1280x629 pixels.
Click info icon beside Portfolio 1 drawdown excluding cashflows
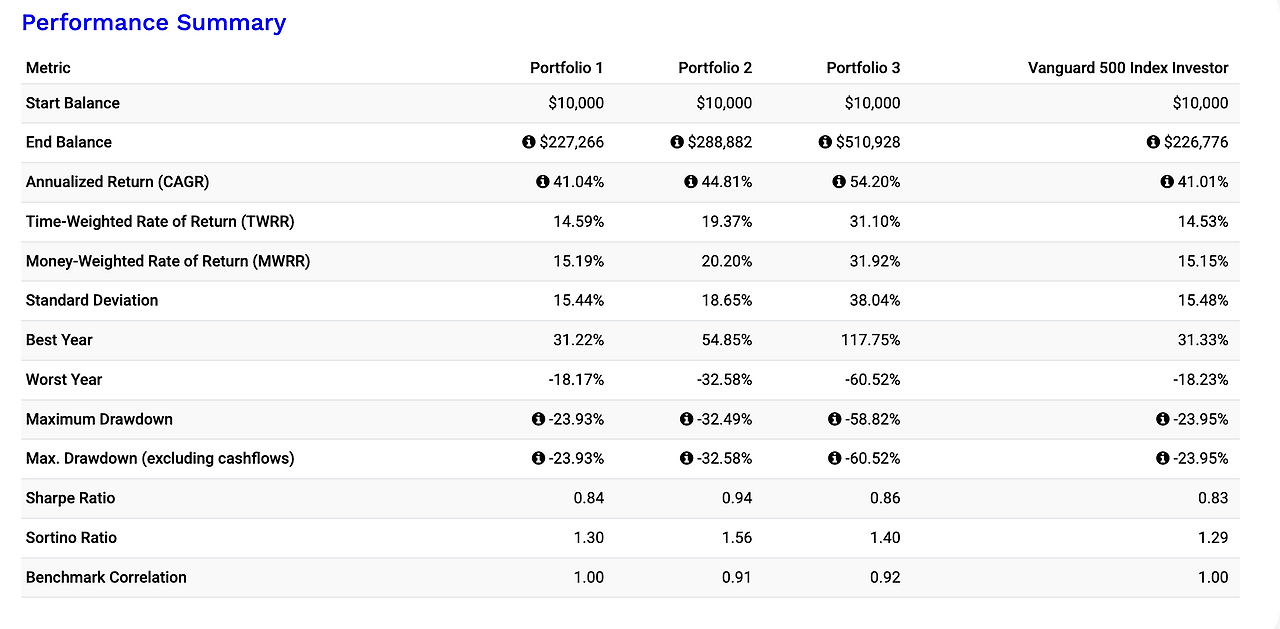(539, 459)
